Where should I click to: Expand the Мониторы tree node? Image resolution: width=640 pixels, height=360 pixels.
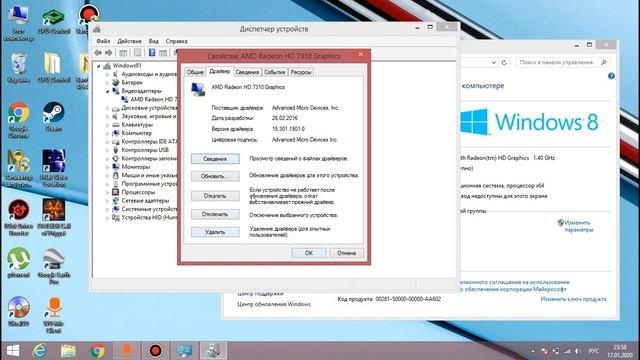107,167
